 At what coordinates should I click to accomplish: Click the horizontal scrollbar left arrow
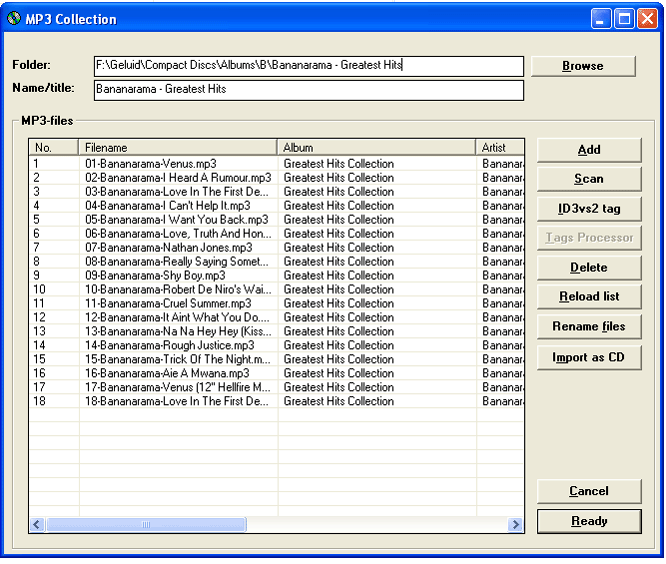37,525
